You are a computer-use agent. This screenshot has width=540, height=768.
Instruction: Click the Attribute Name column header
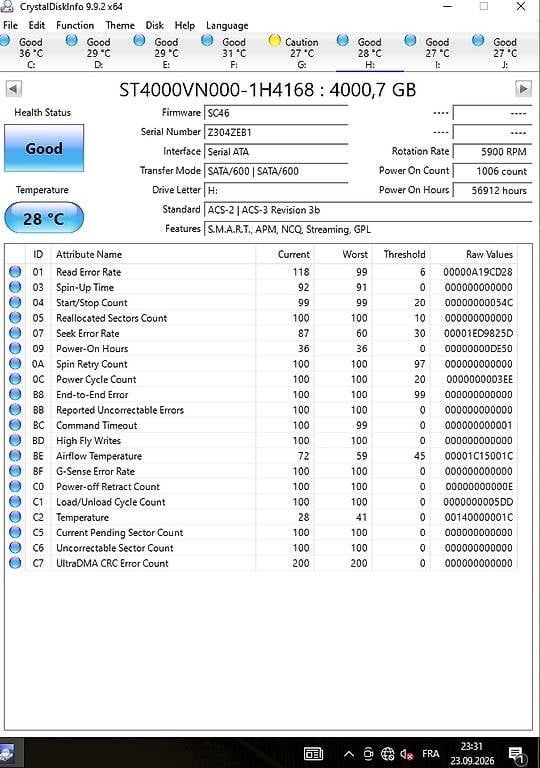153,254
